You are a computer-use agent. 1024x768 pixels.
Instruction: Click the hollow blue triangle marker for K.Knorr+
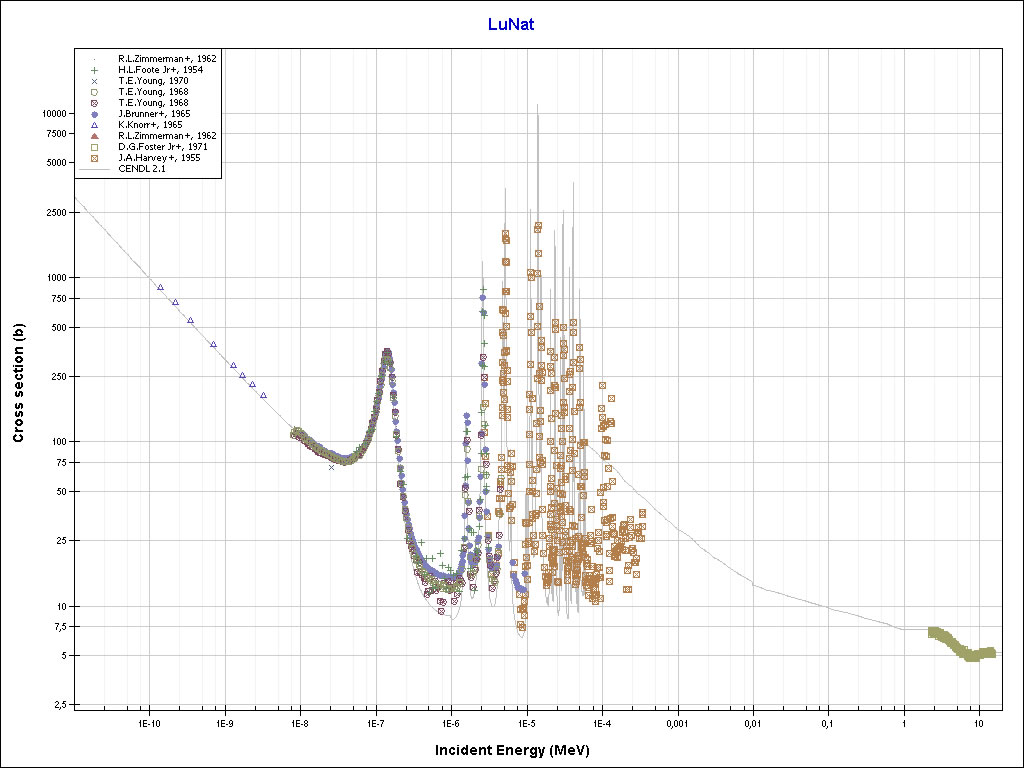pos(94,125)
